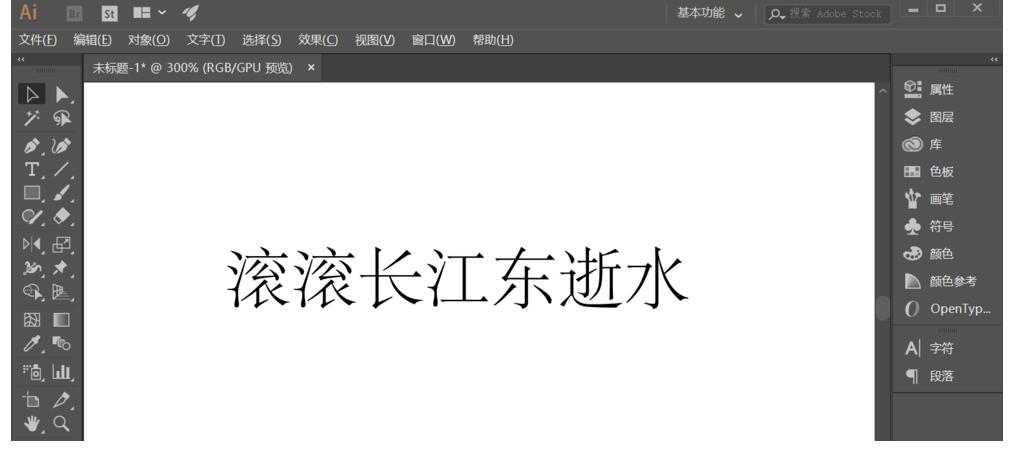This screenshot has height=449, width=1036.
Task: Click the 搜索 Adobe Stock search field
Action: (828, 14)
